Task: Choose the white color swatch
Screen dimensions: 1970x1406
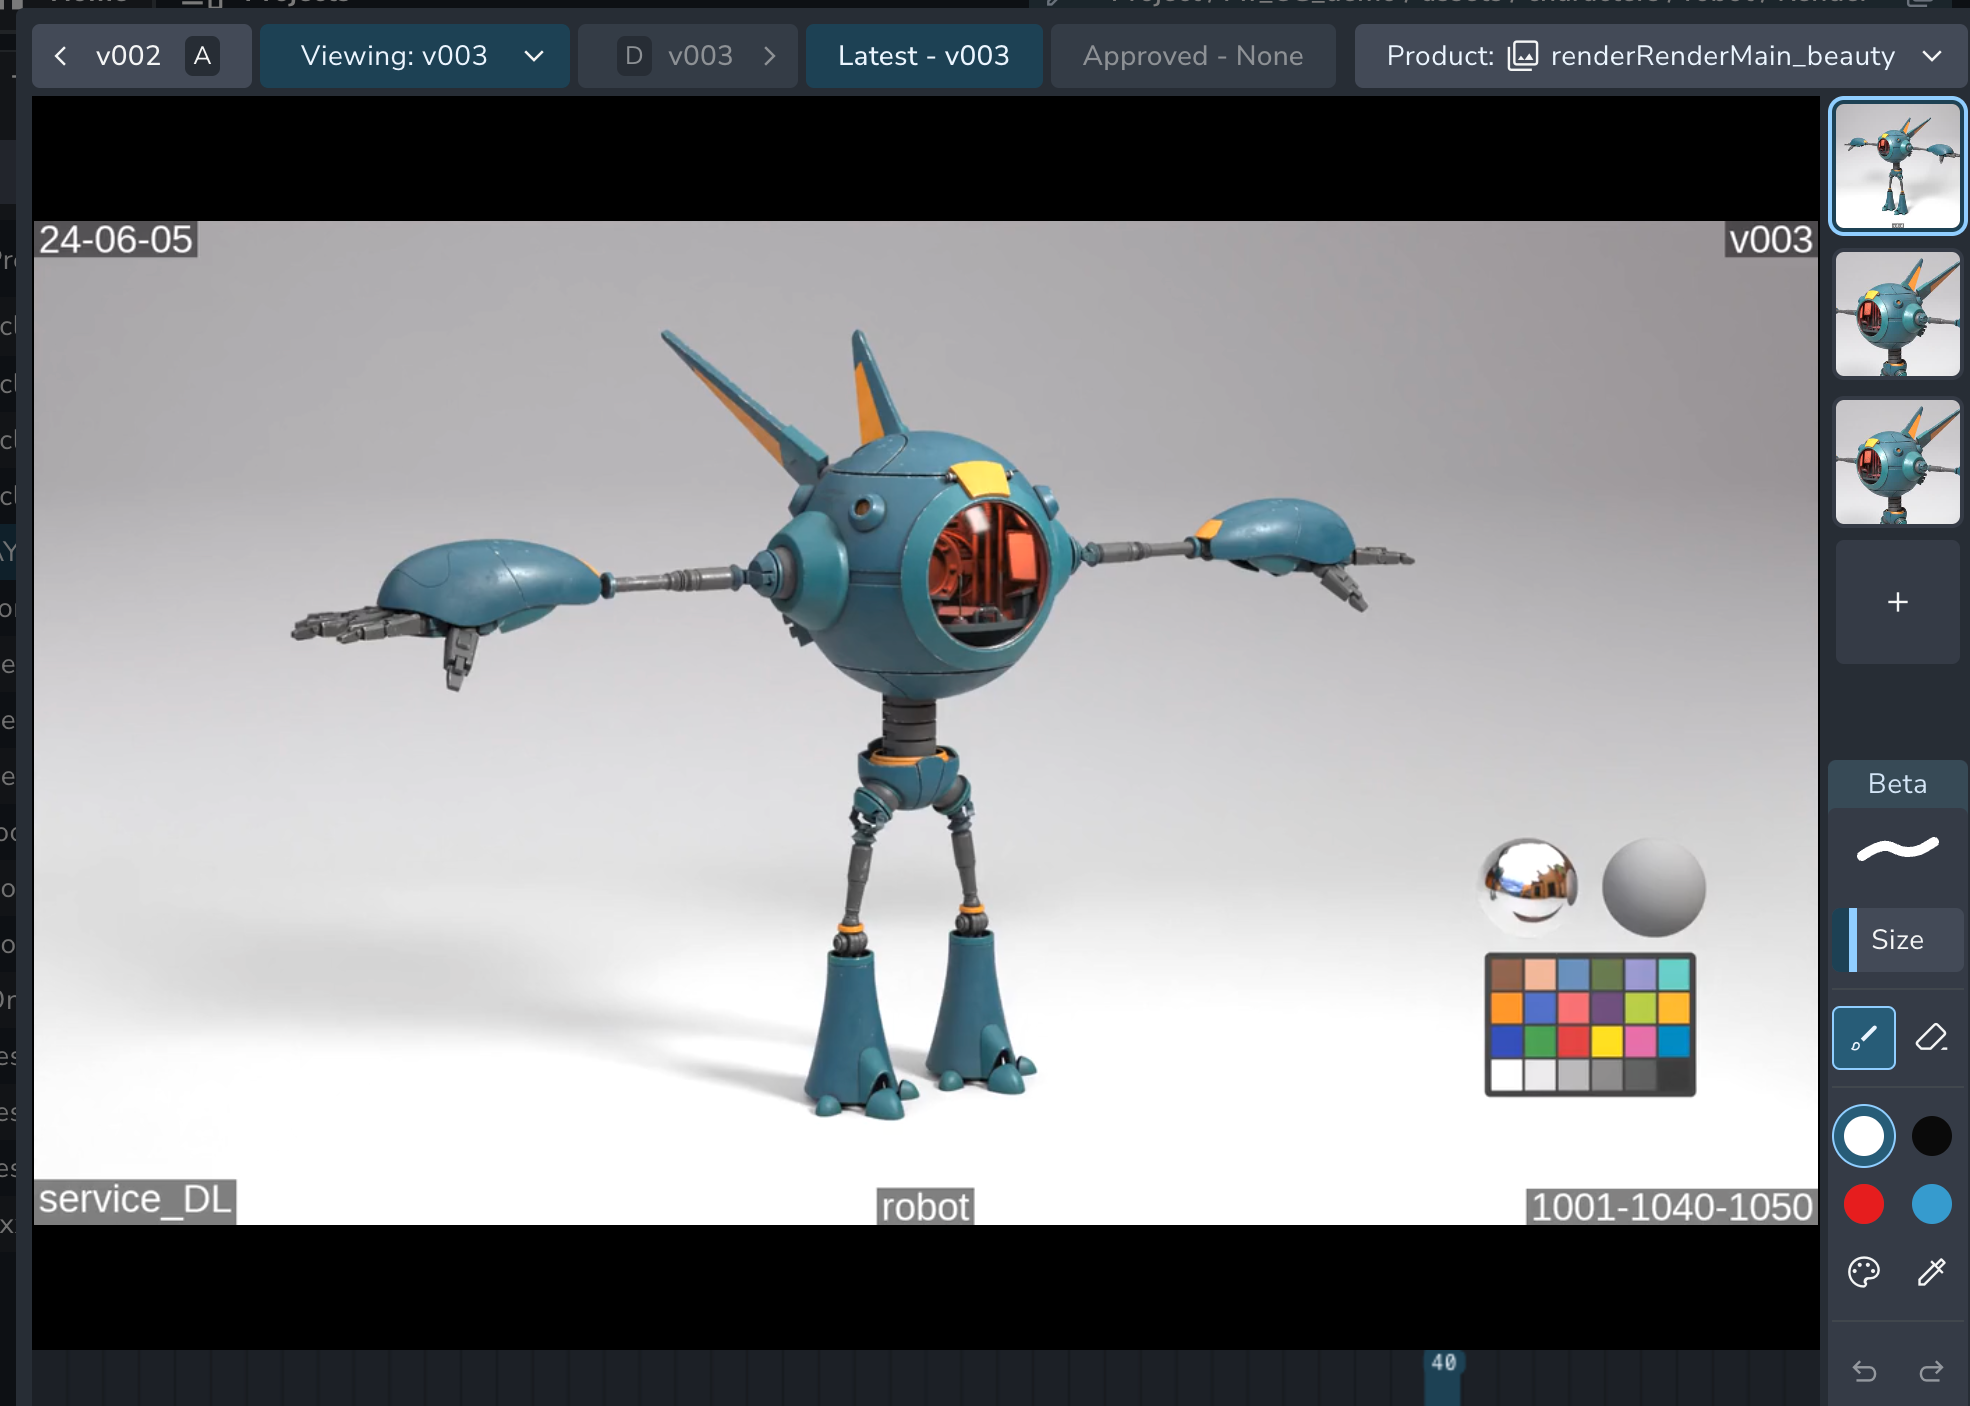Action: (x=1863, y=1136)
